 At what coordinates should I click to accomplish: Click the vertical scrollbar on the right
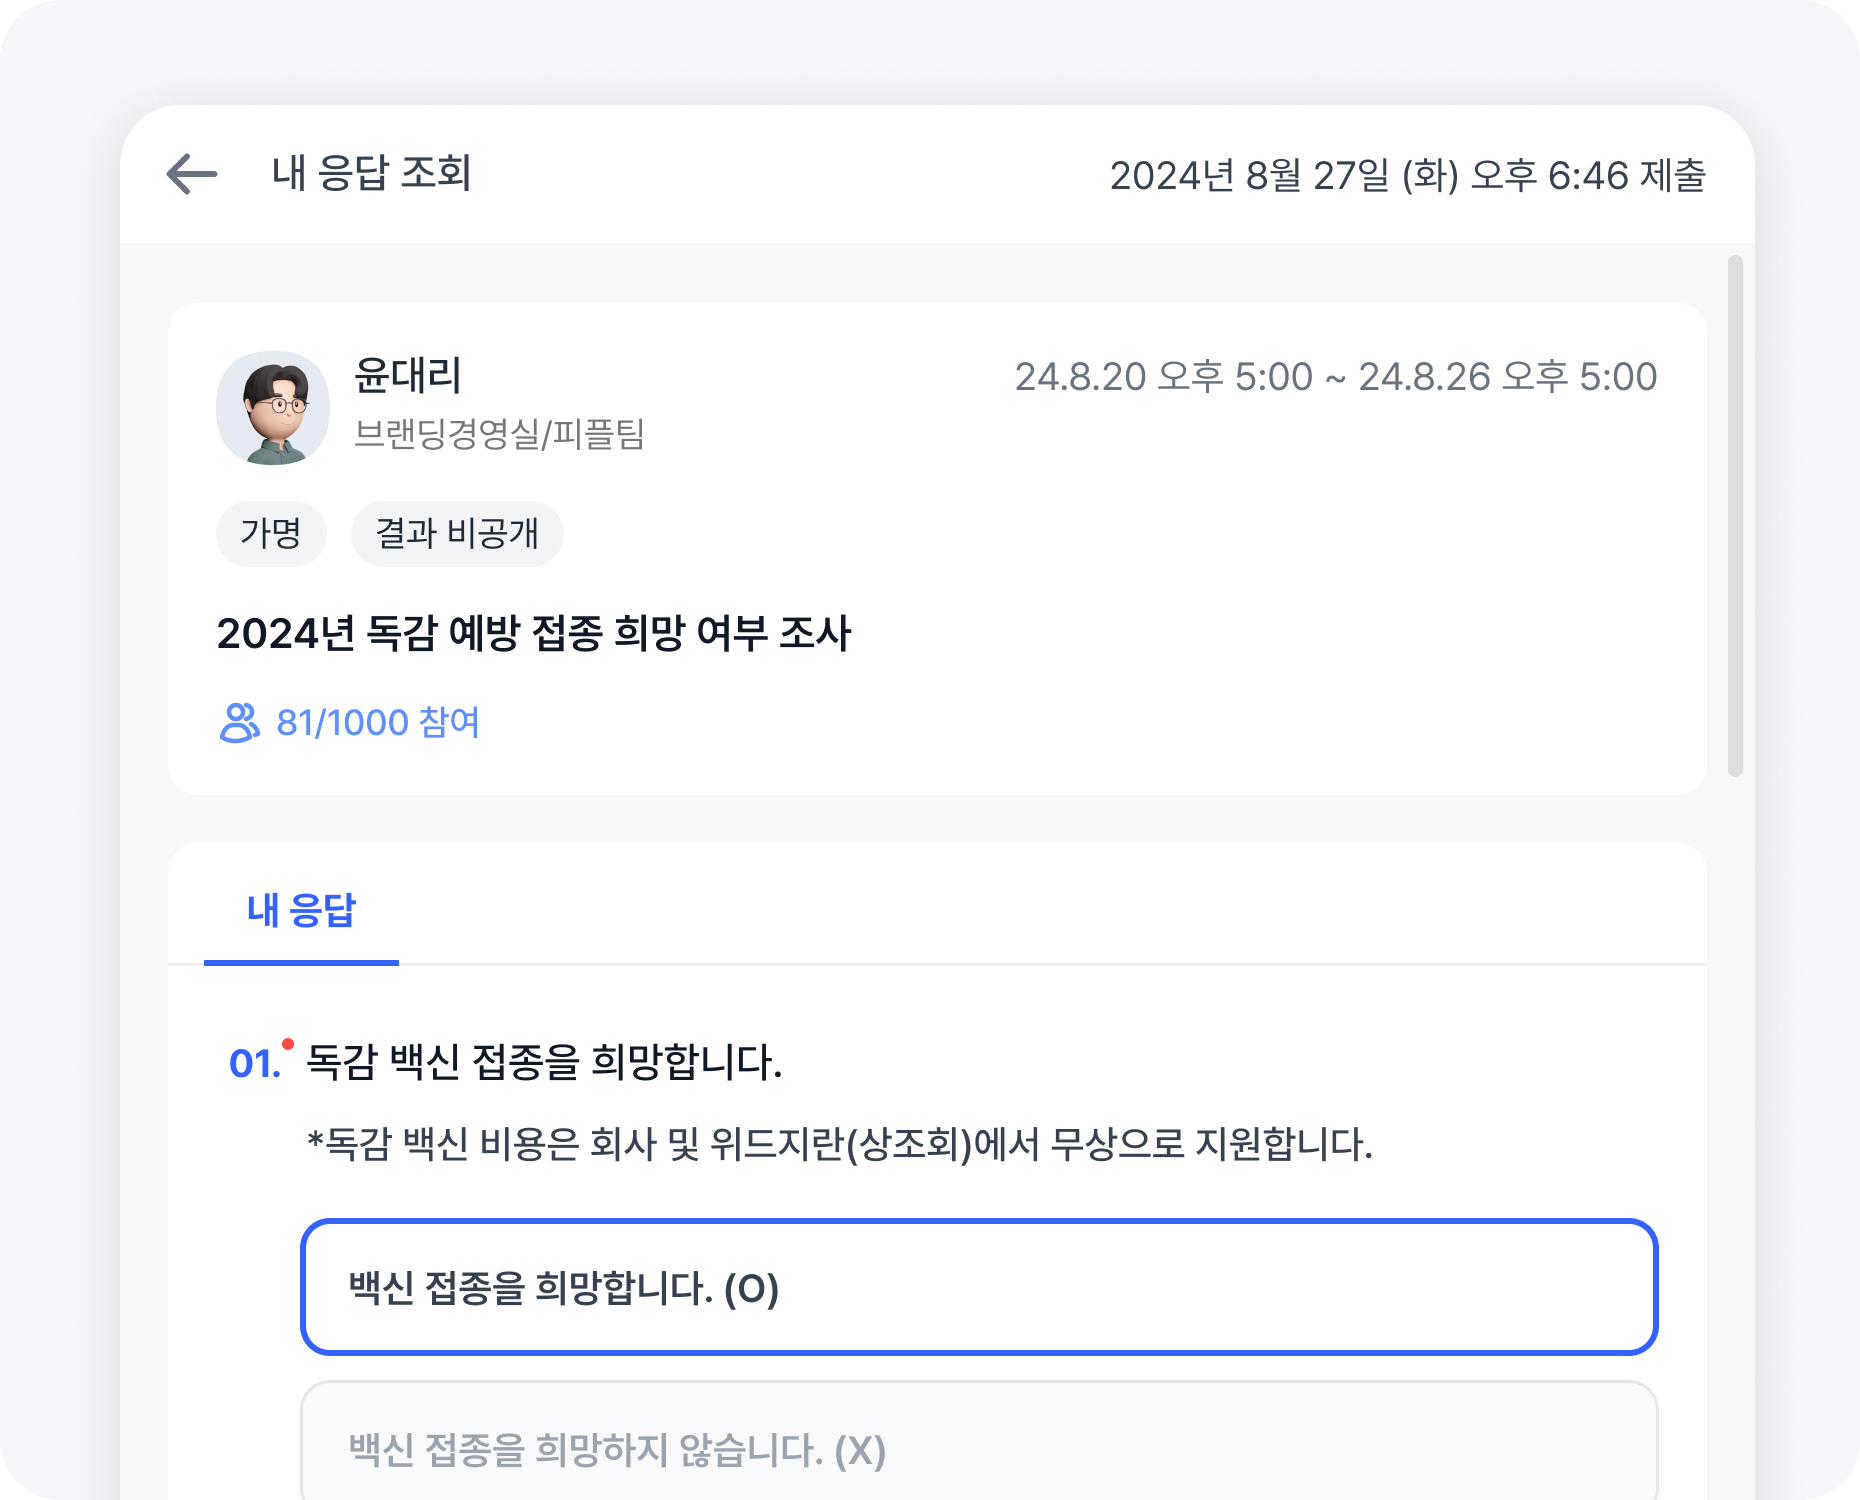tap(1735, 515)
